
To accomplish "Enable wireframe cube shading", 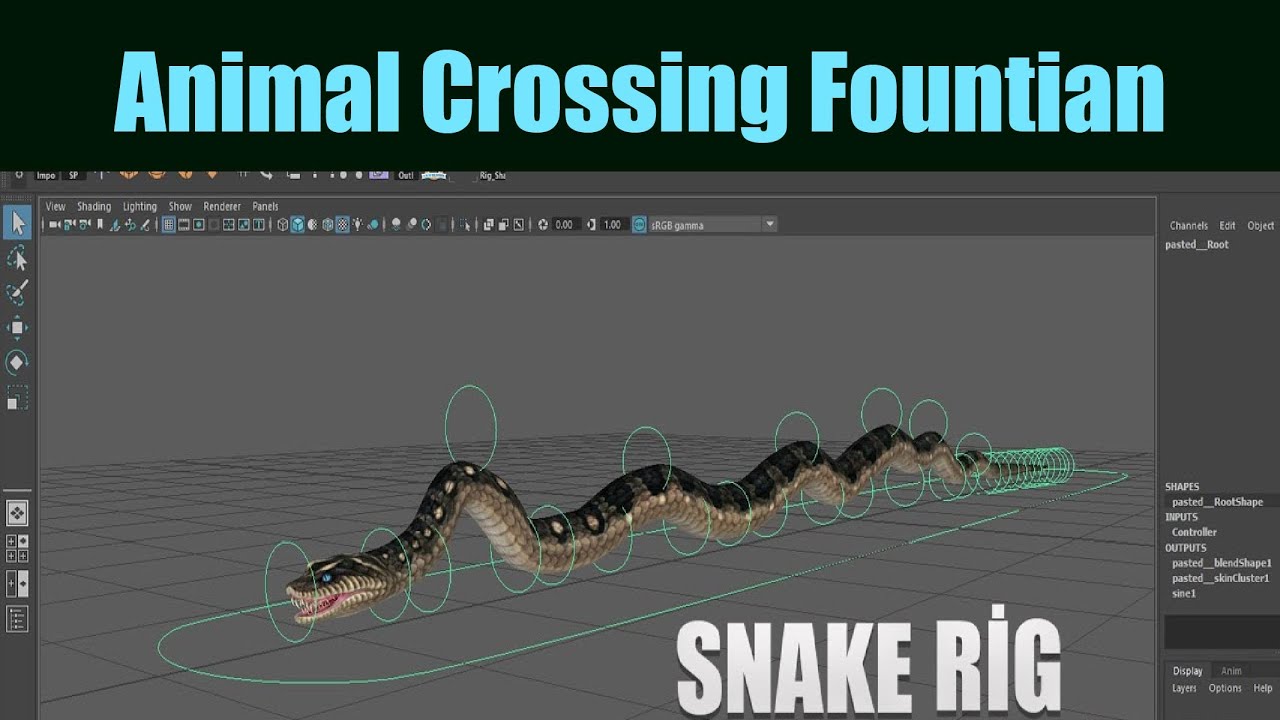I will [283, 225].
